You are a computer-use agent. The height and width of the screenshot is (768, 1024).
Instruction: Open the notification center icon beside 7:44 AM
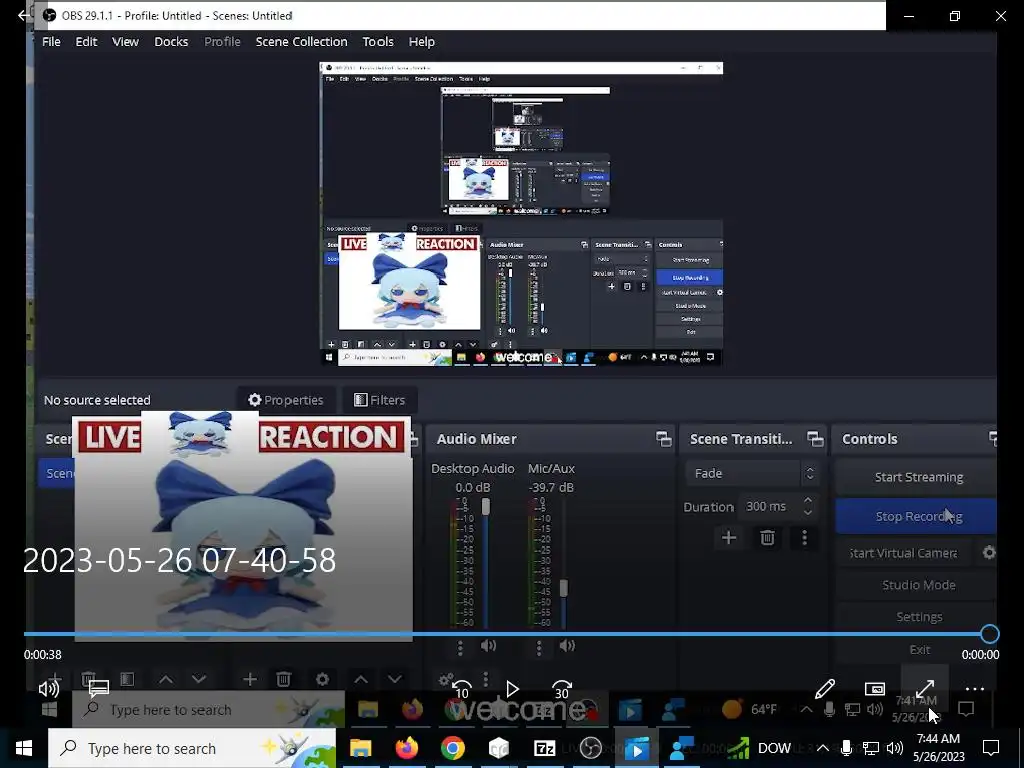(991, 748)
